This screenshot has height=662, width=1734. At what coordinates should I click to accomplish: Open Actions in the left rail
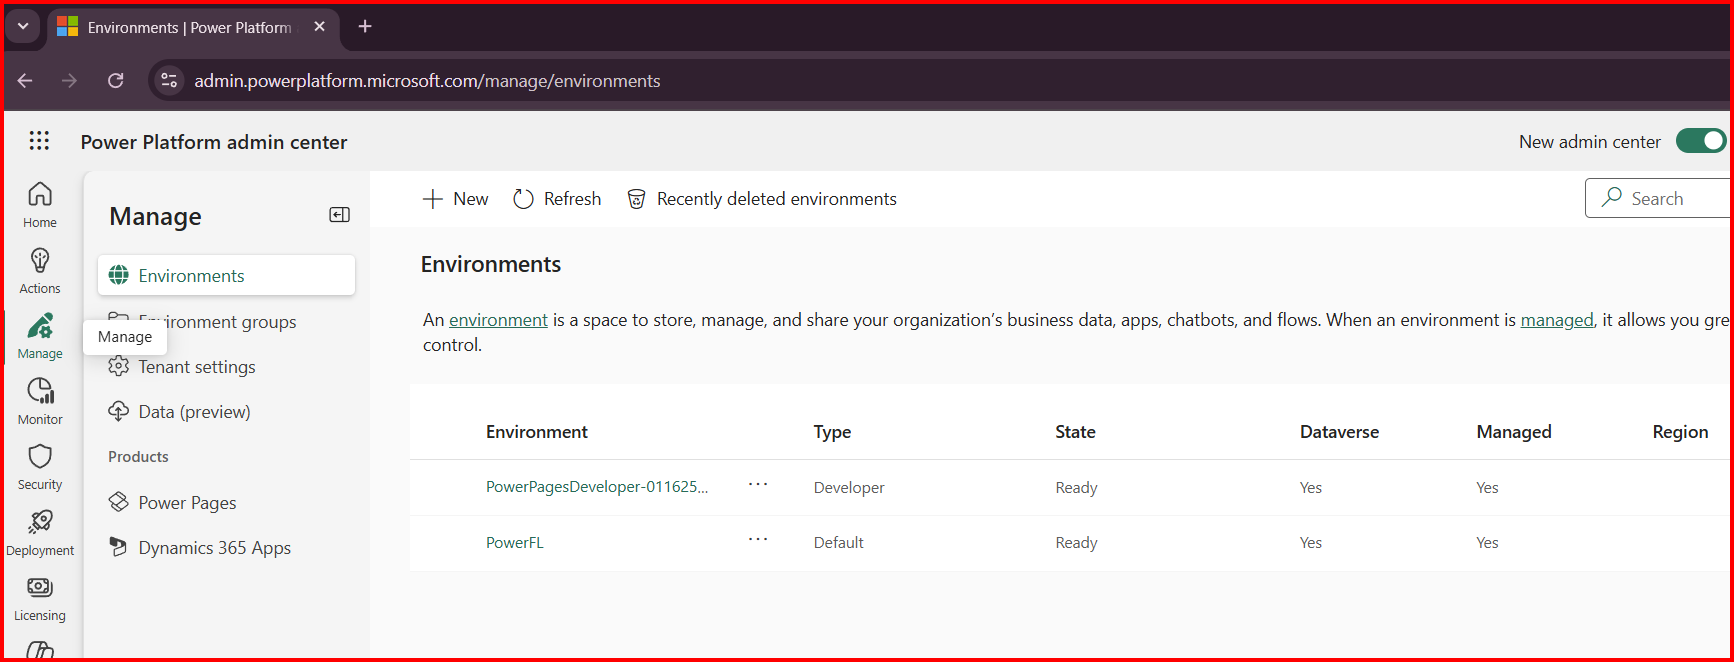pyautogui.click(x=40, y=271)
